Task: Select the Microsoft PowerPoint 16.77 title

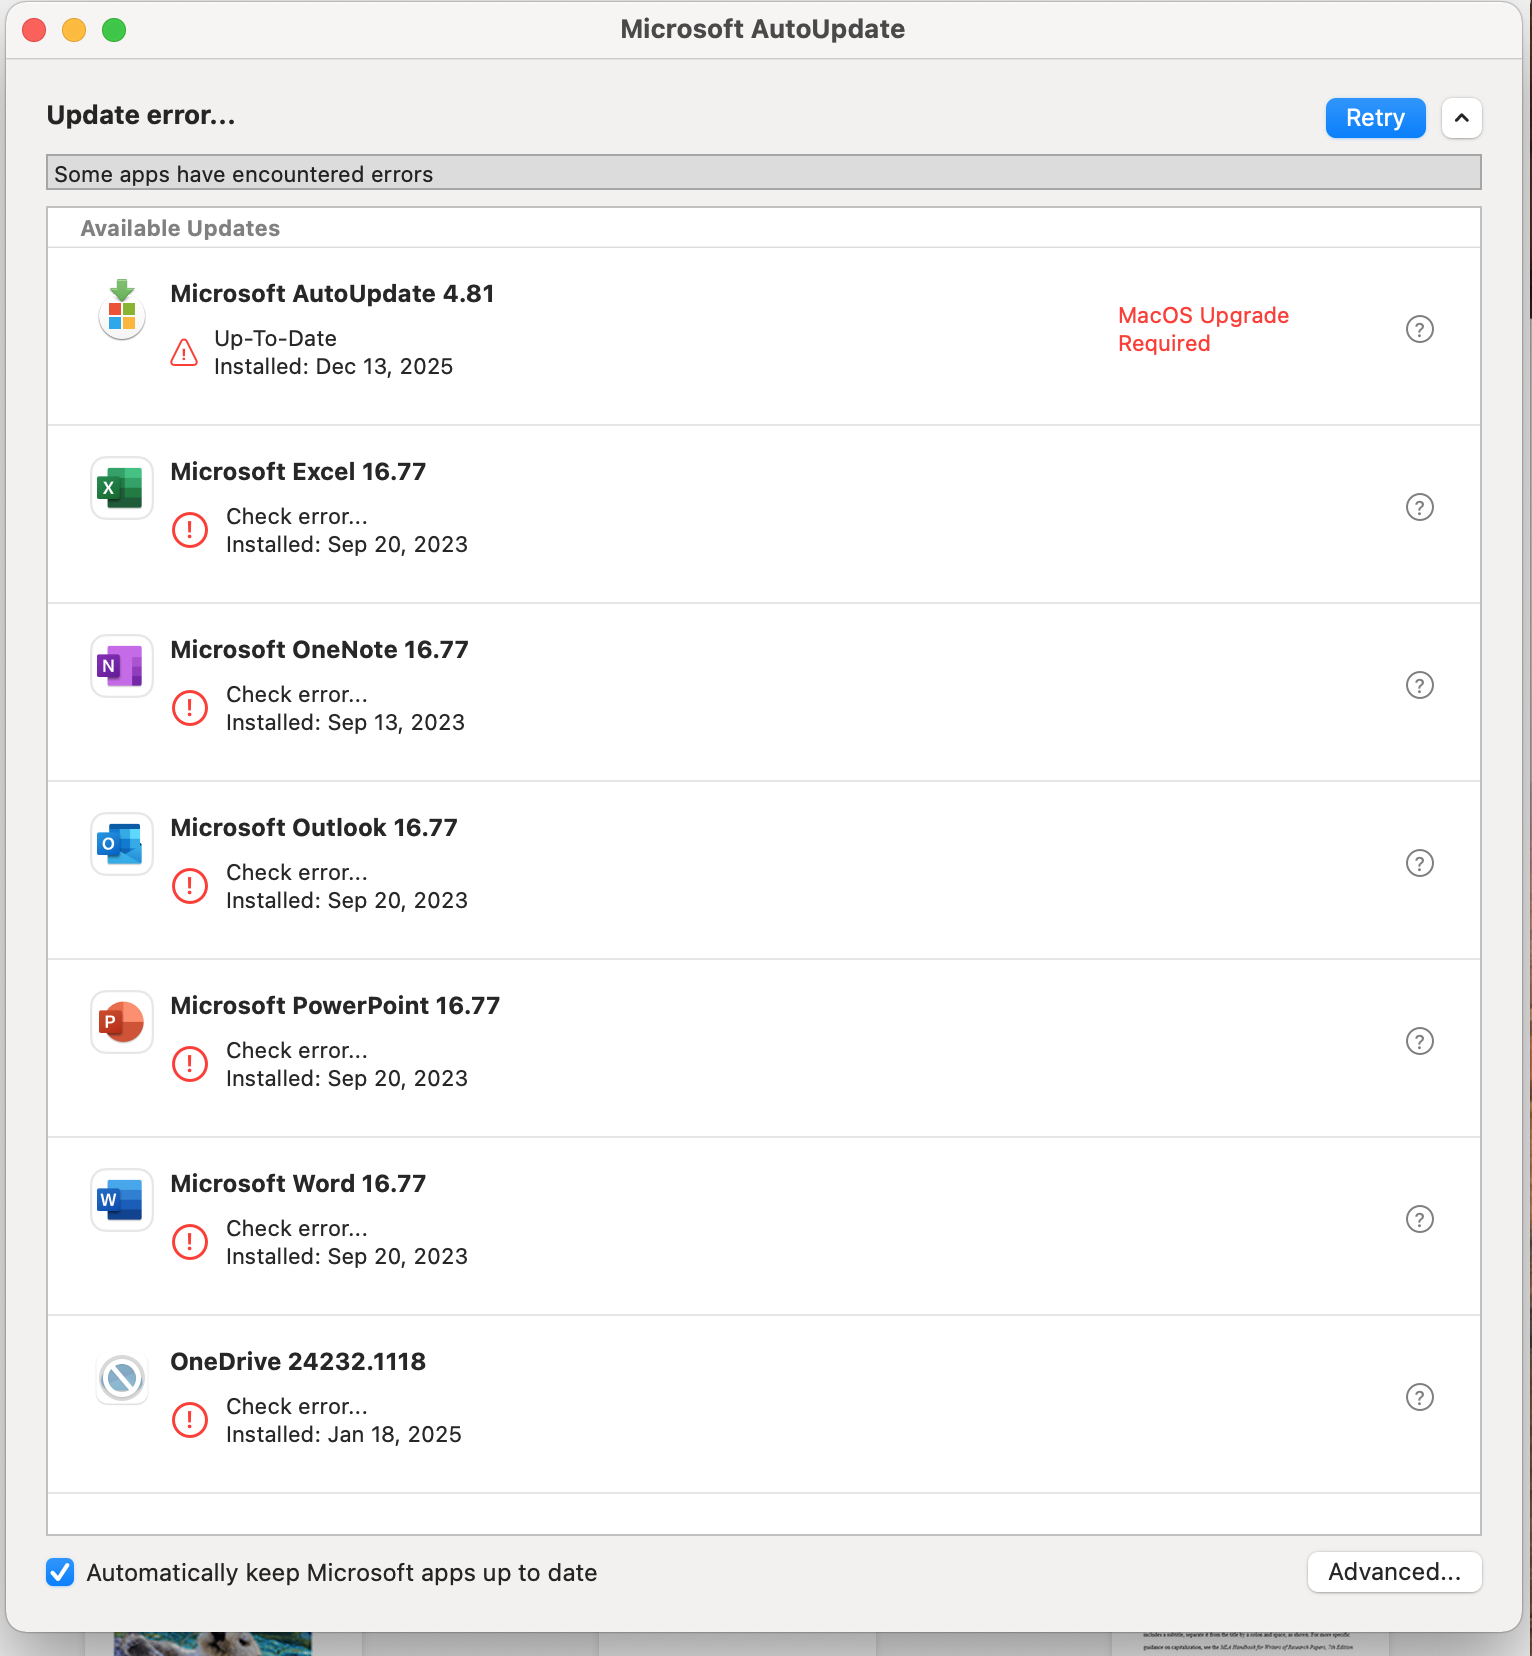Action: pyautogui.click(x=335, y=1006)
